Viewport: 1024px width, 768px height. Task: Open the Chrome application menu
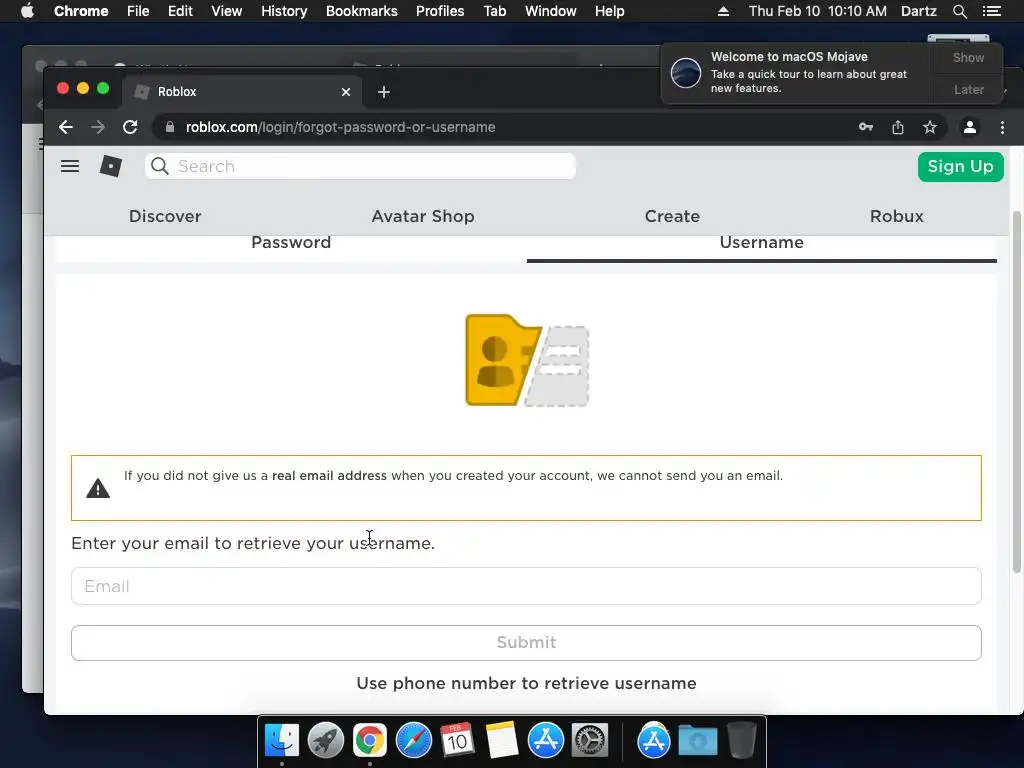81,11
